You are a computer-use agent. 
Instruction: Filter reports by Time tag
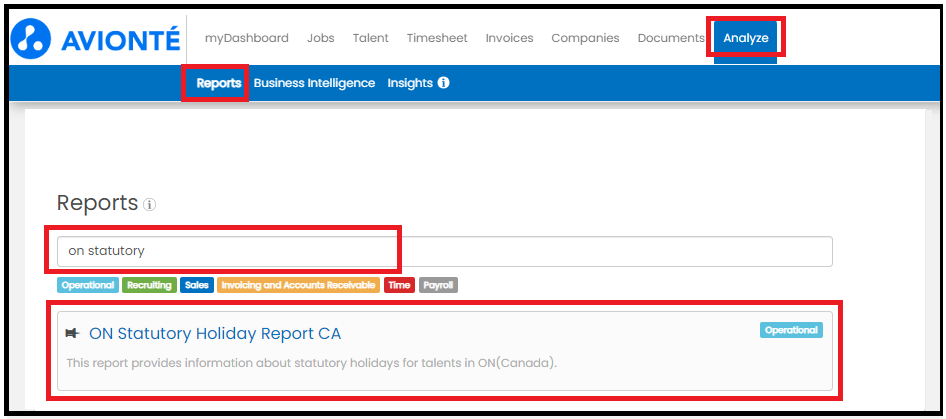click(x=399, y=285)
